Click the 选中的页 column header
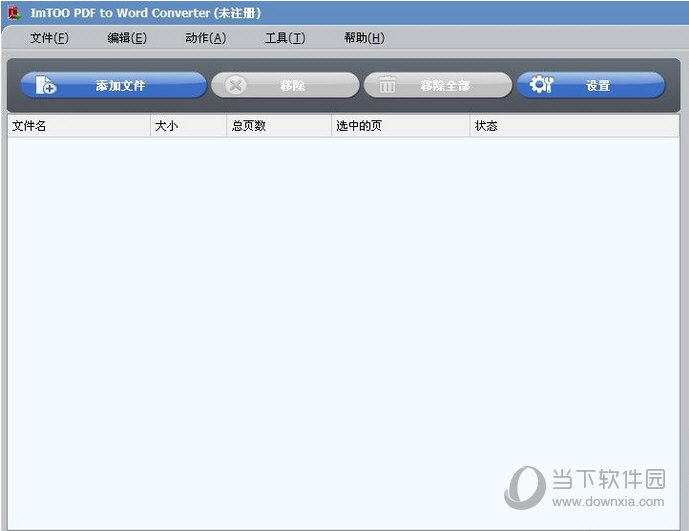This screenshot has width=689, height=531. click(x=401, y=126)
